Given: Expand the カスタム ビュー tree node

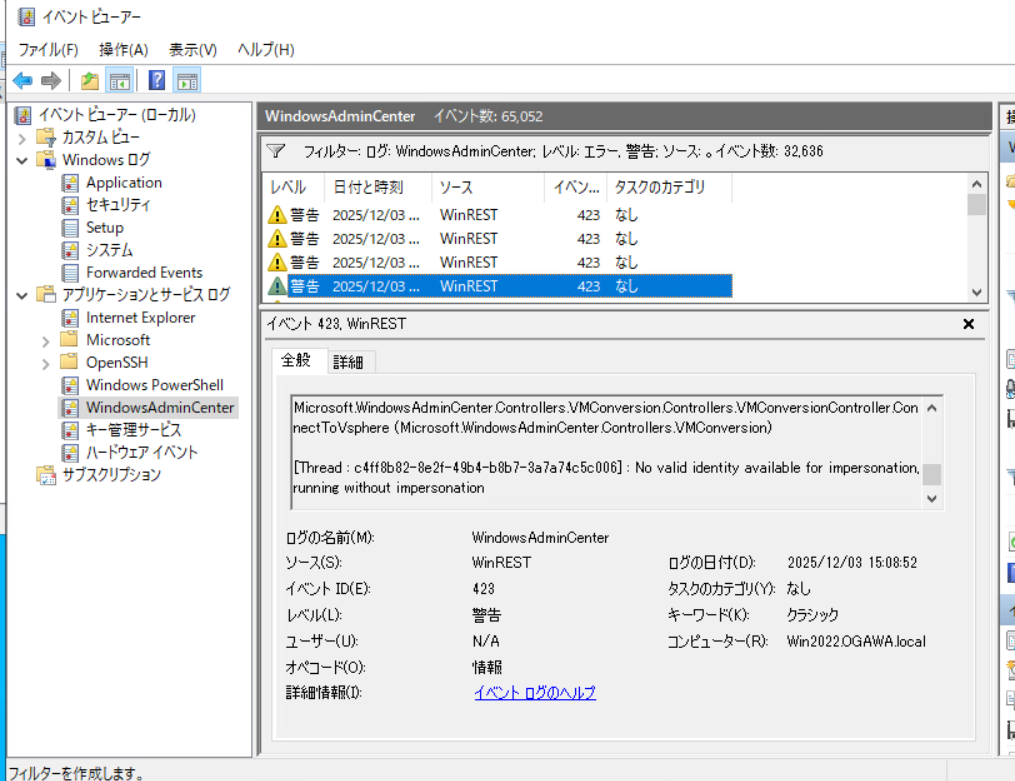Looking at the screenshot, I should [22, 138].
